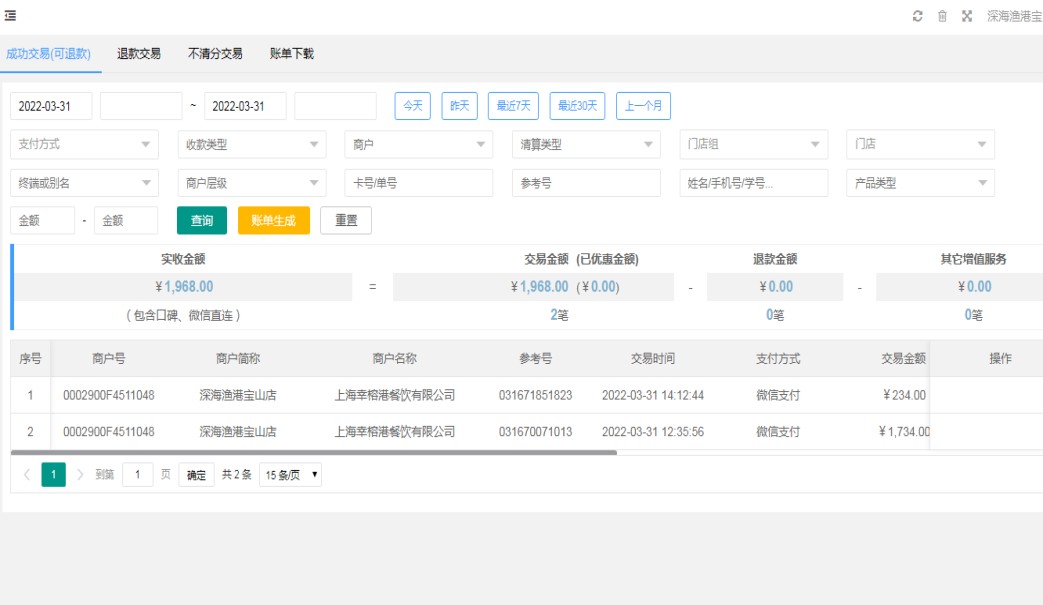The width and height of the screenshot is (1043, 605).
Task: Open the 清算类型 dropdown
Action: coord(586,144)
